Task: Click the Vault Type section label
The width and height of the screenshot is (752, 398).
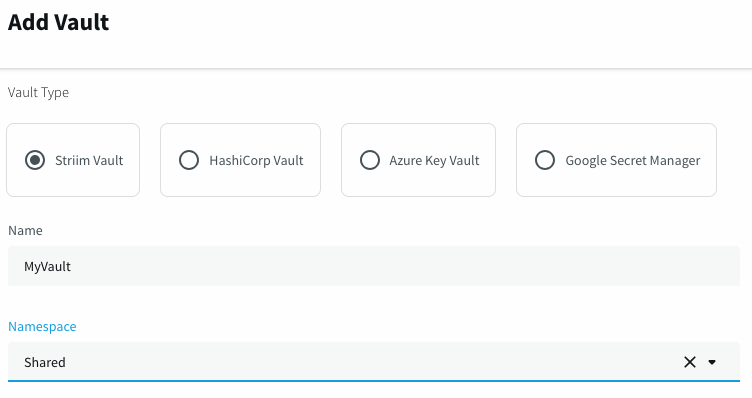Action: [38, 92]
